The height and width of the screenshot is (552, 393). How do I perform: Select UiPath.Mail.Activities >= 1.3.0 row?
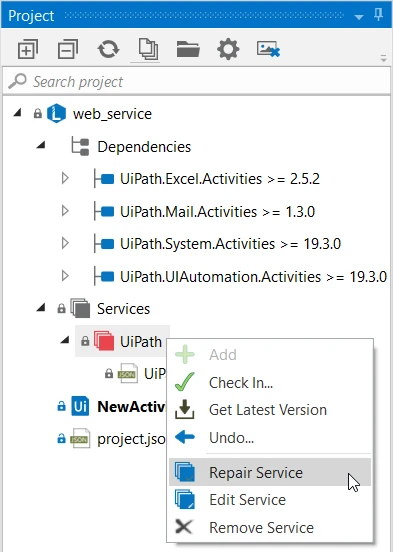pos(217,212)
